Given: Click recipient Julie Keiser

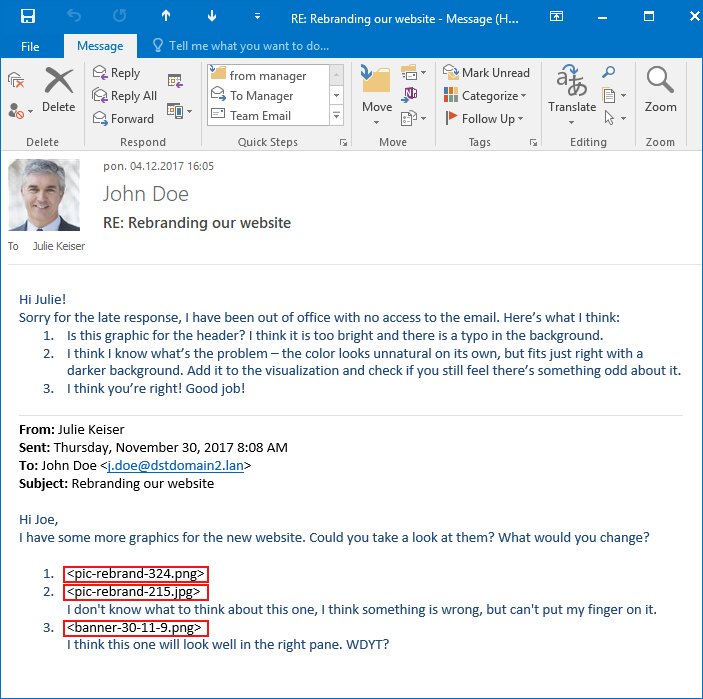Looking at the screenshot, I should [59, 246].
